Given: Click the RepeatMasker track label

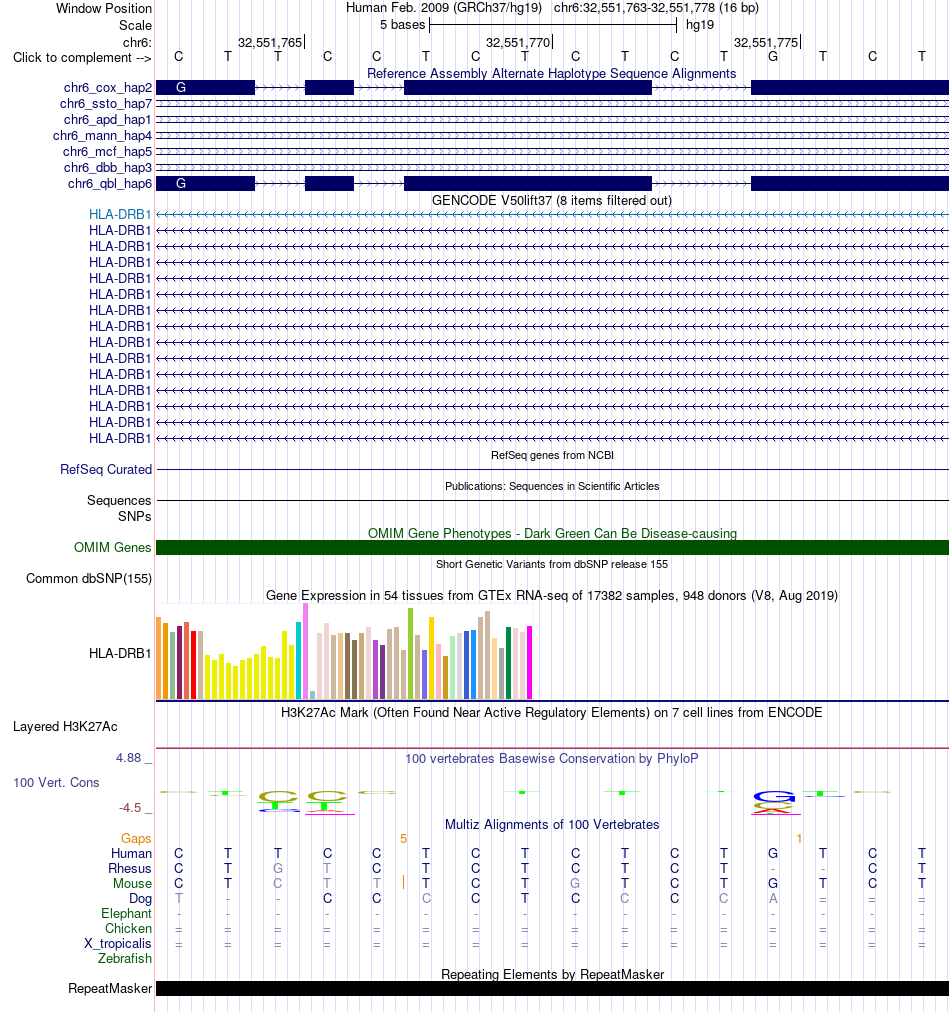Looking at the screenshot, I should coord(110,989).
